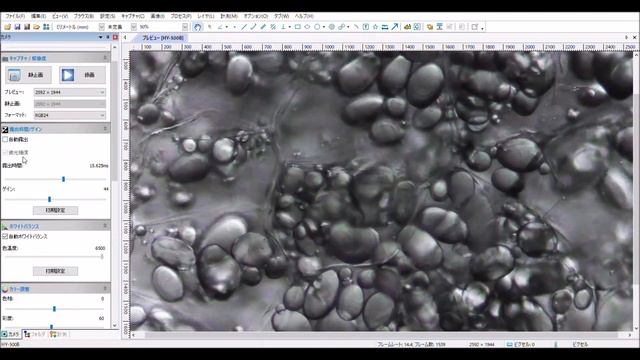Enable the 自動露出 auto exposure checkbox

(5, 140)
